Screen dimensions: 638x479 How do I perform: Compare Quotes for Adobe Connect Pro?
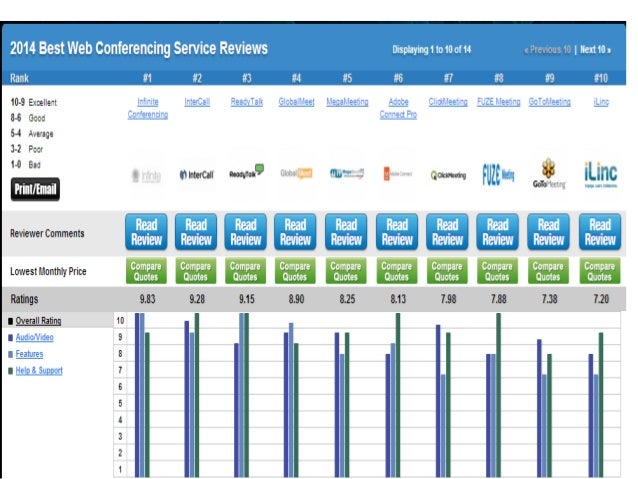(x=397, y=271)
